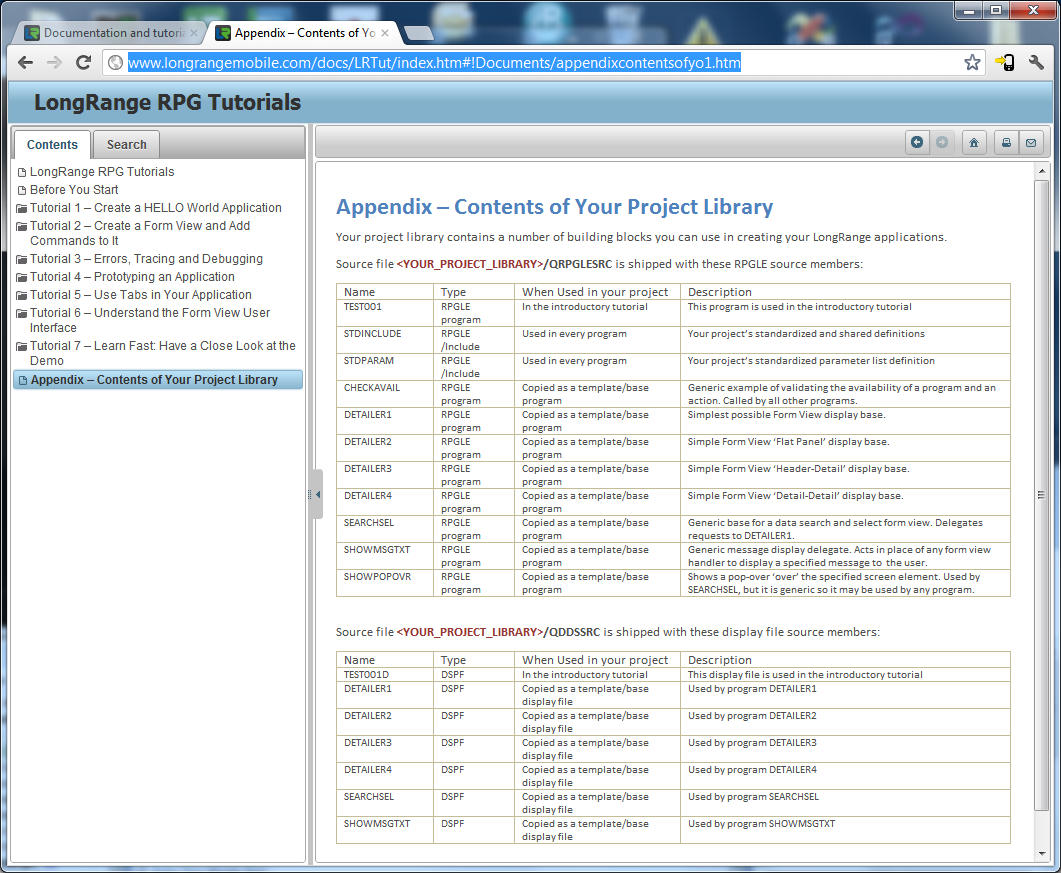Expand Tutorial 4 – Prototyping an Application
The image size is (1061, 873).
tap(132, 277)
